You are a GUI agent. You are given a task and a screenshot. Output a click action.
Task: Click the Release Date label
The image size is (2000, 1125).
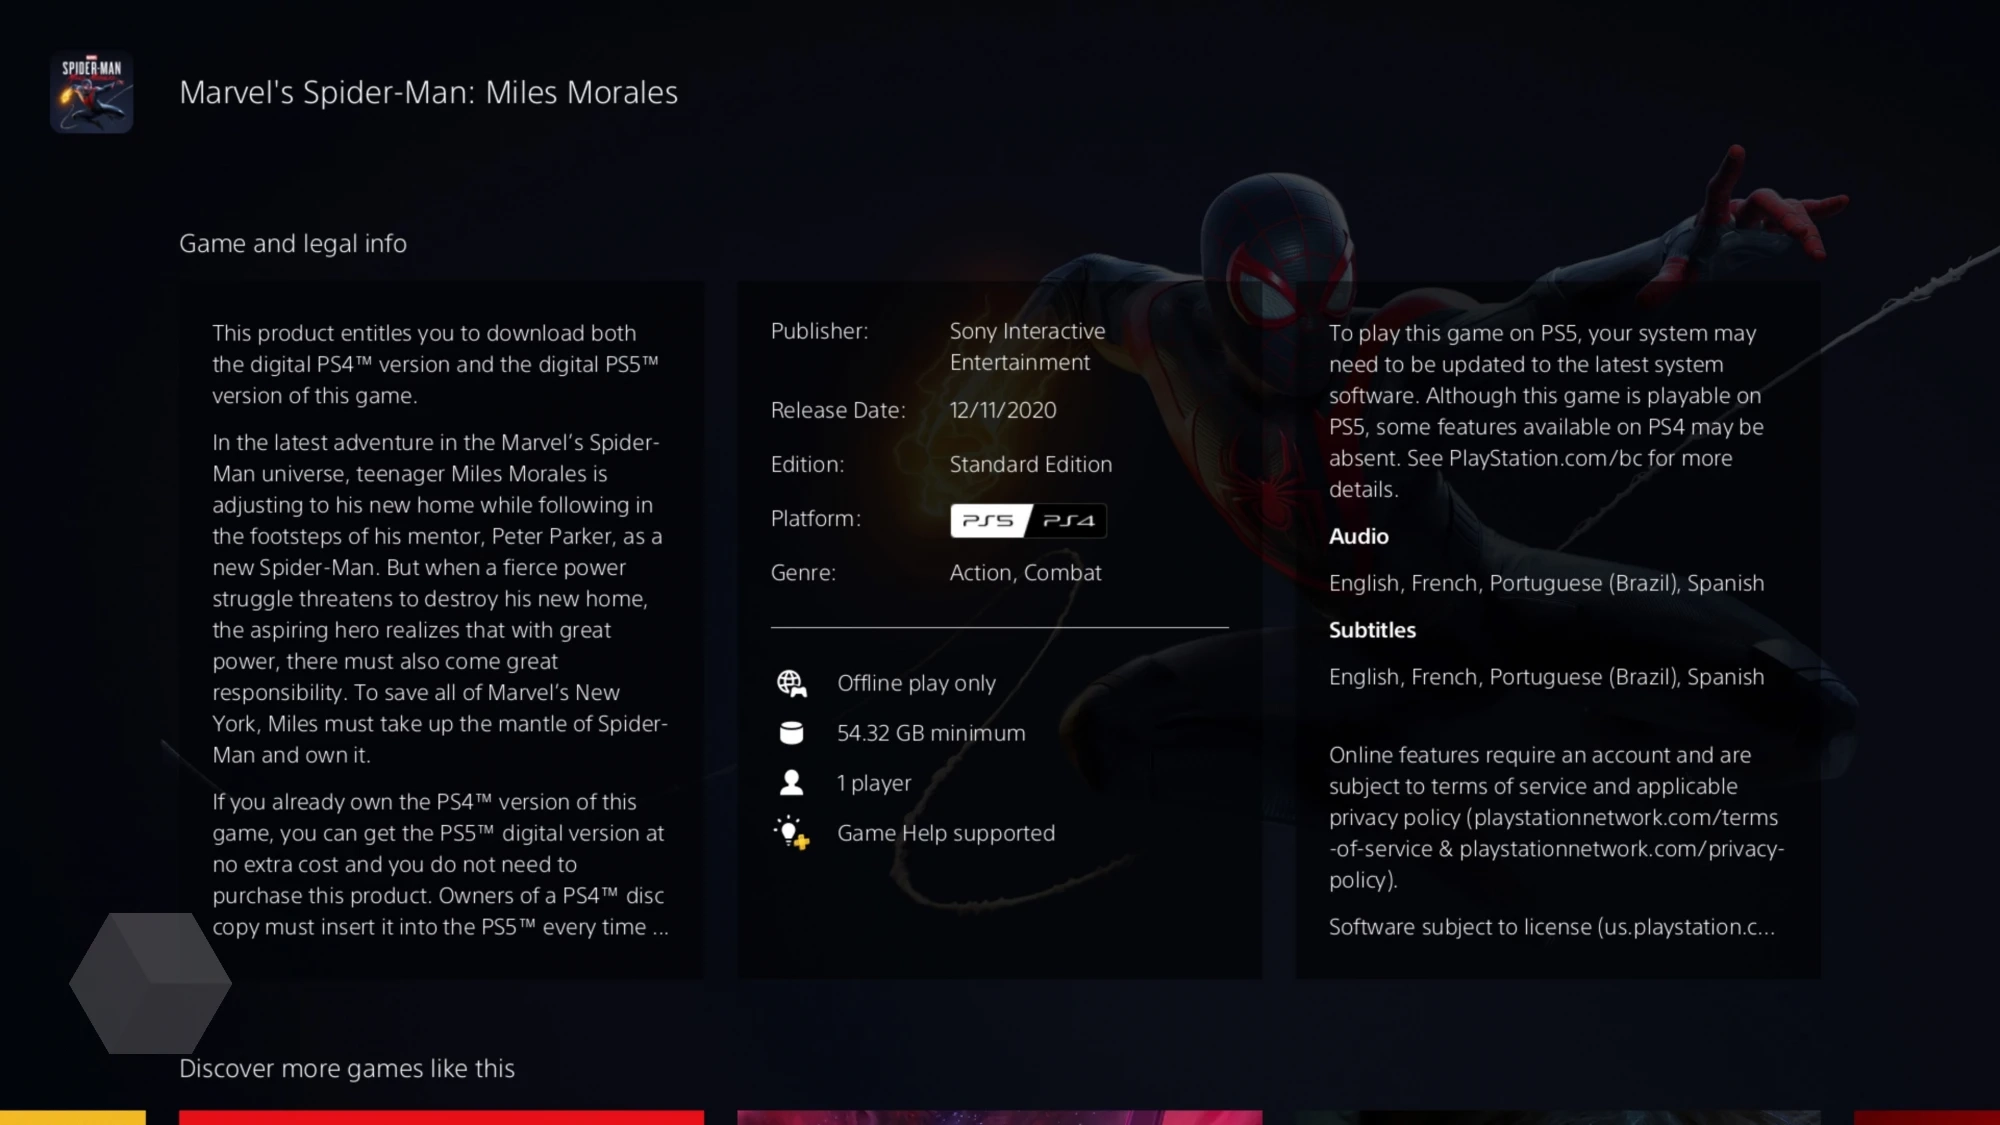coord(838,410)
